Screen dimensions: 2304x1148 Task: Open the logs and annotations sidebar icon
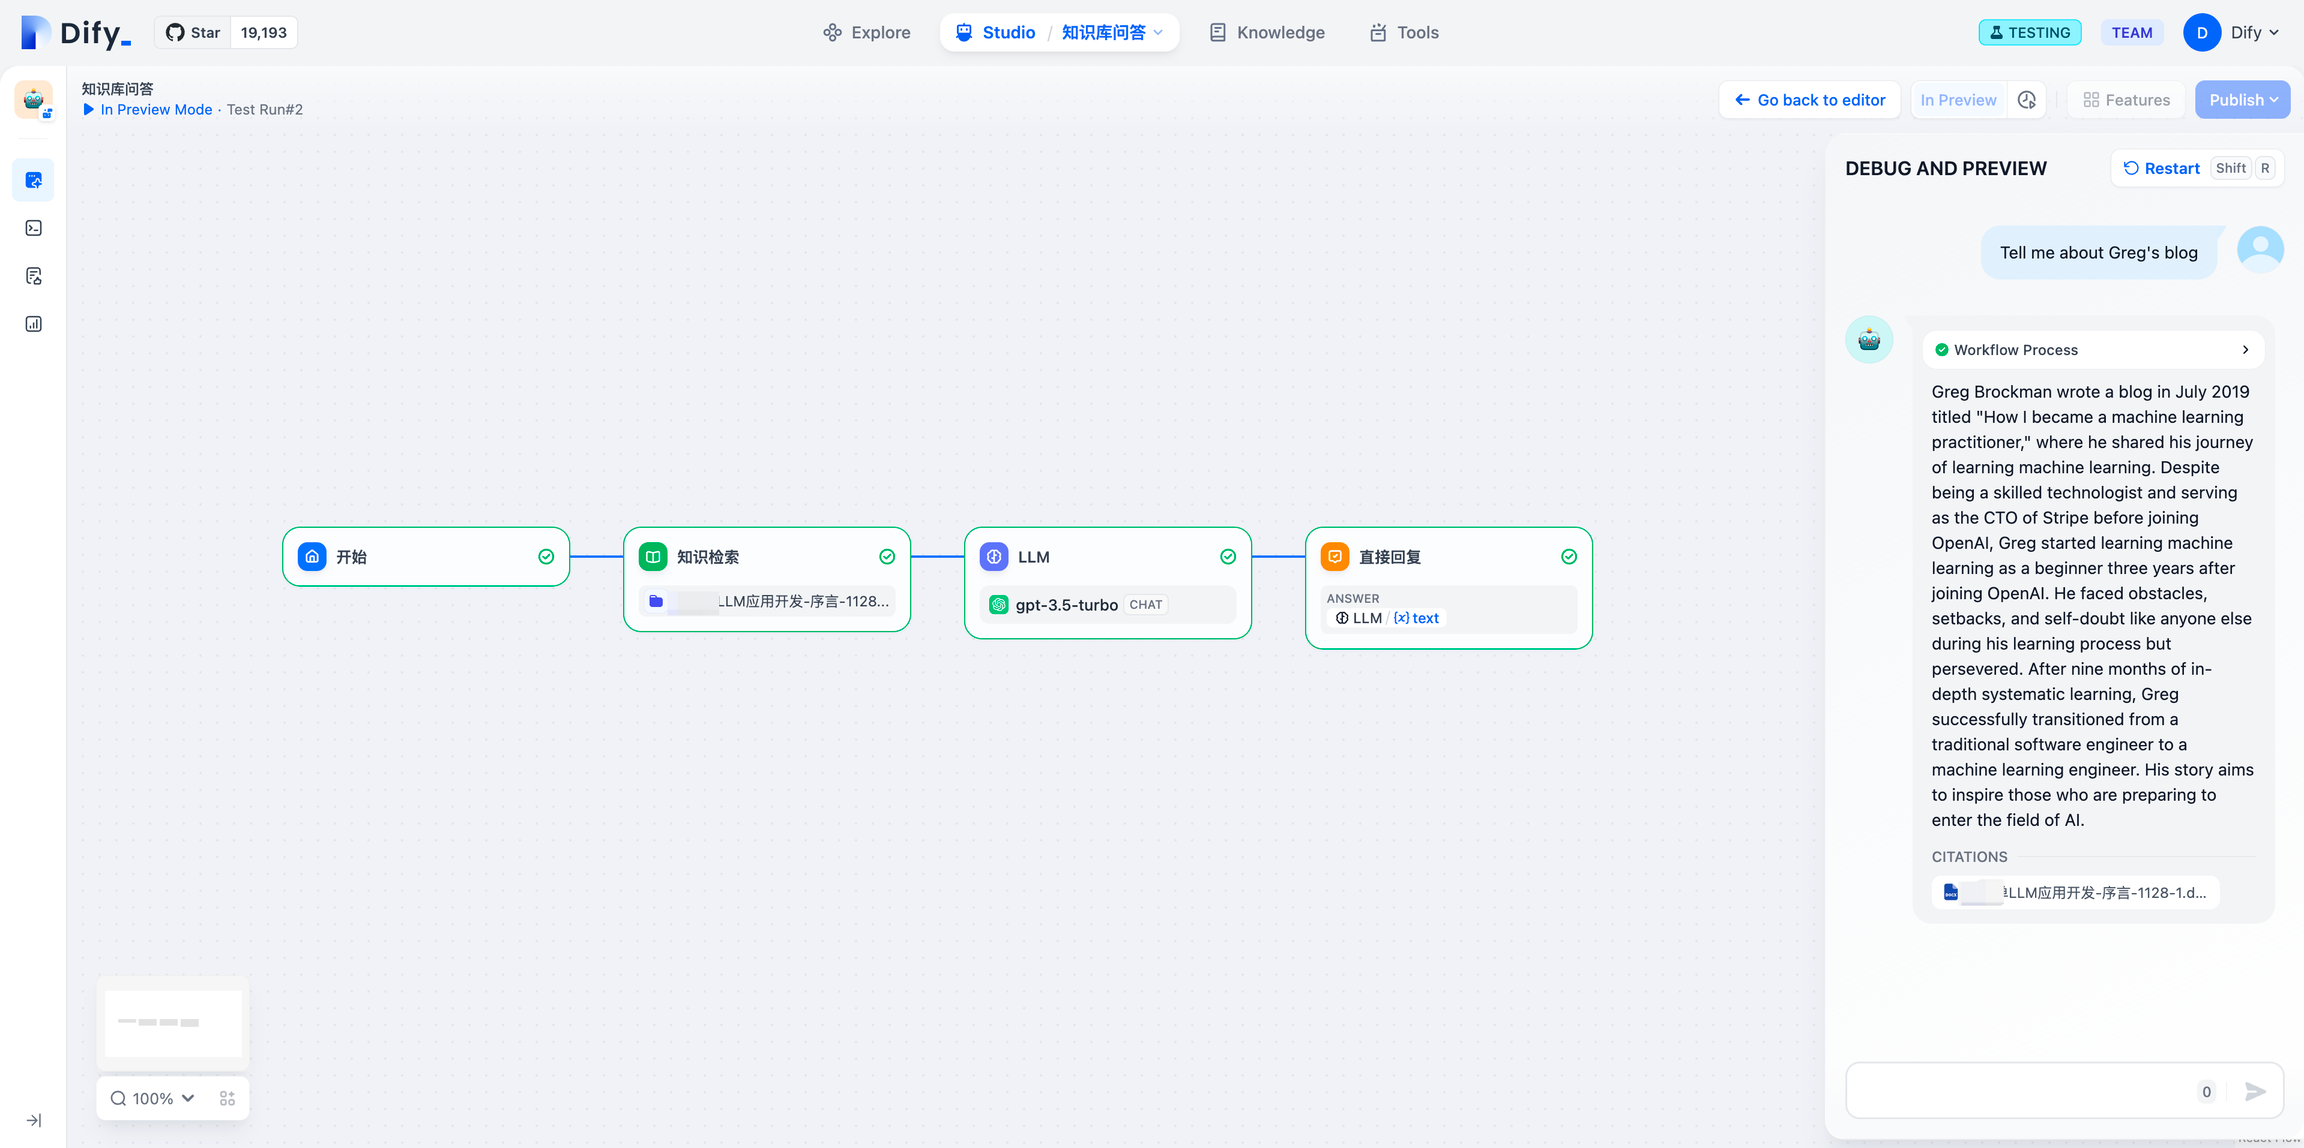(x=33, y=276)
